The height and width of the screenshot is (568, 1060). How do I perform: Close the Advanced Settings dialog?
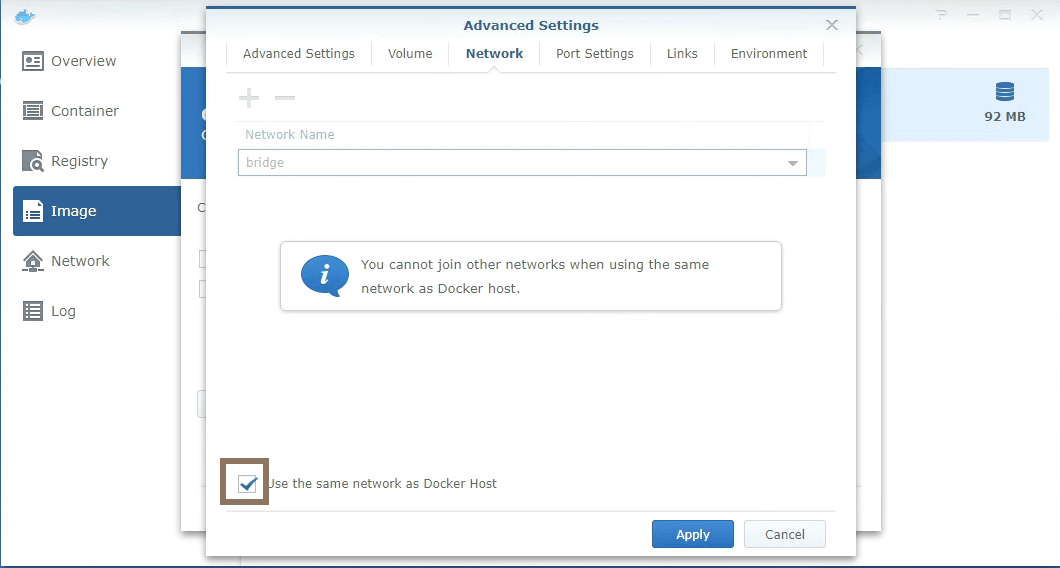click(x=831, y=25)
